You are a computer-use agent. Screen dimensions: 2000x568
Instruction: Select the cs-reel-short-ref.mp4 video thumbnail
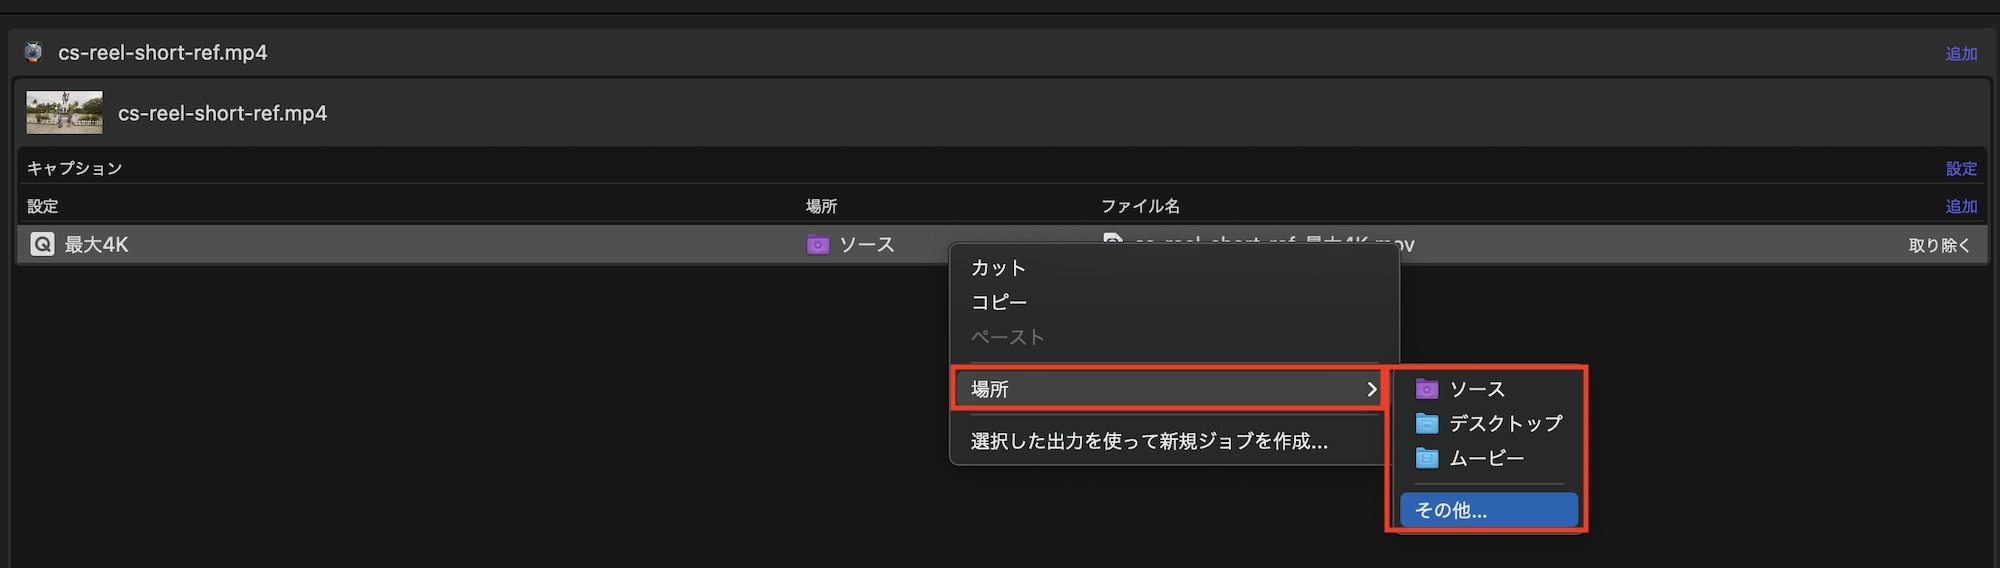pos(64,113)
